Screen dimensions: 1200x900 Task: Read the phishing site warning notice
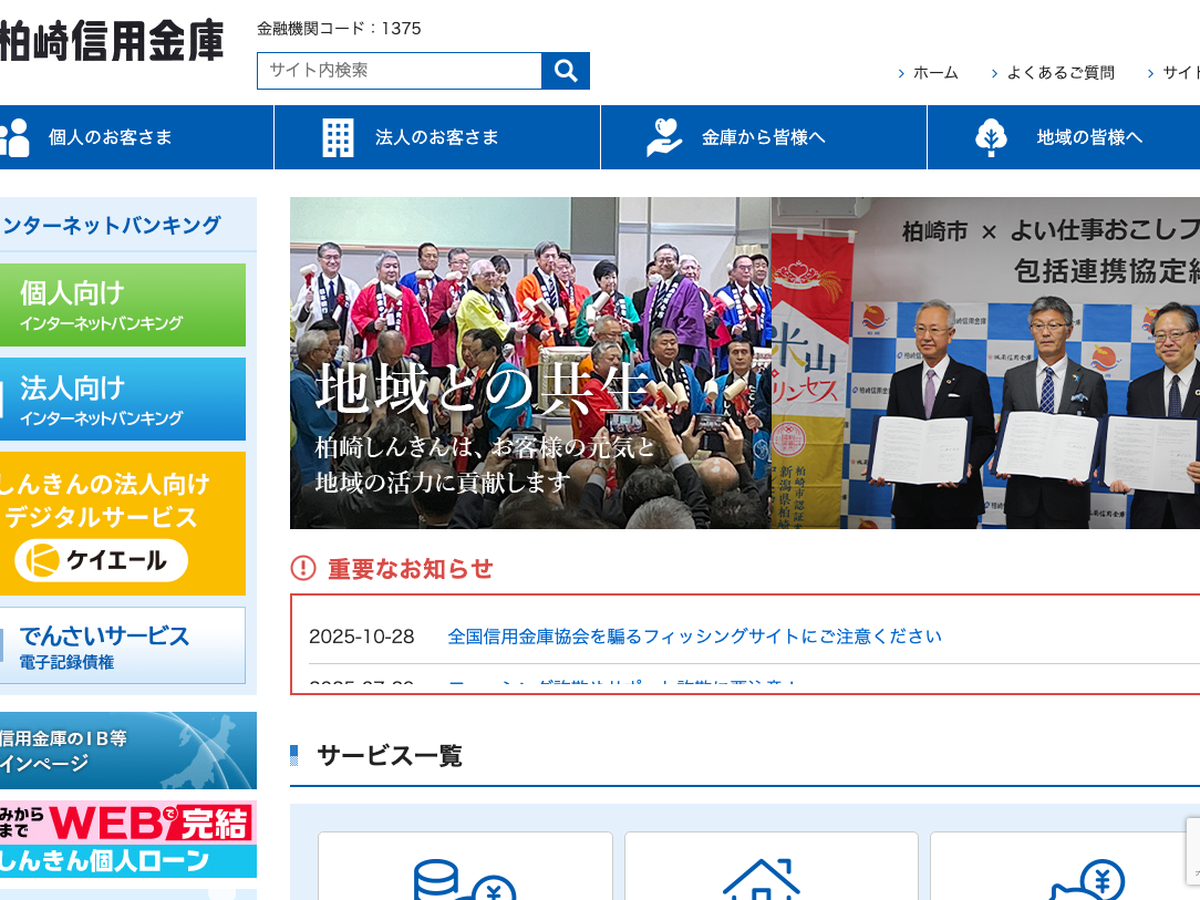(694, 636)
